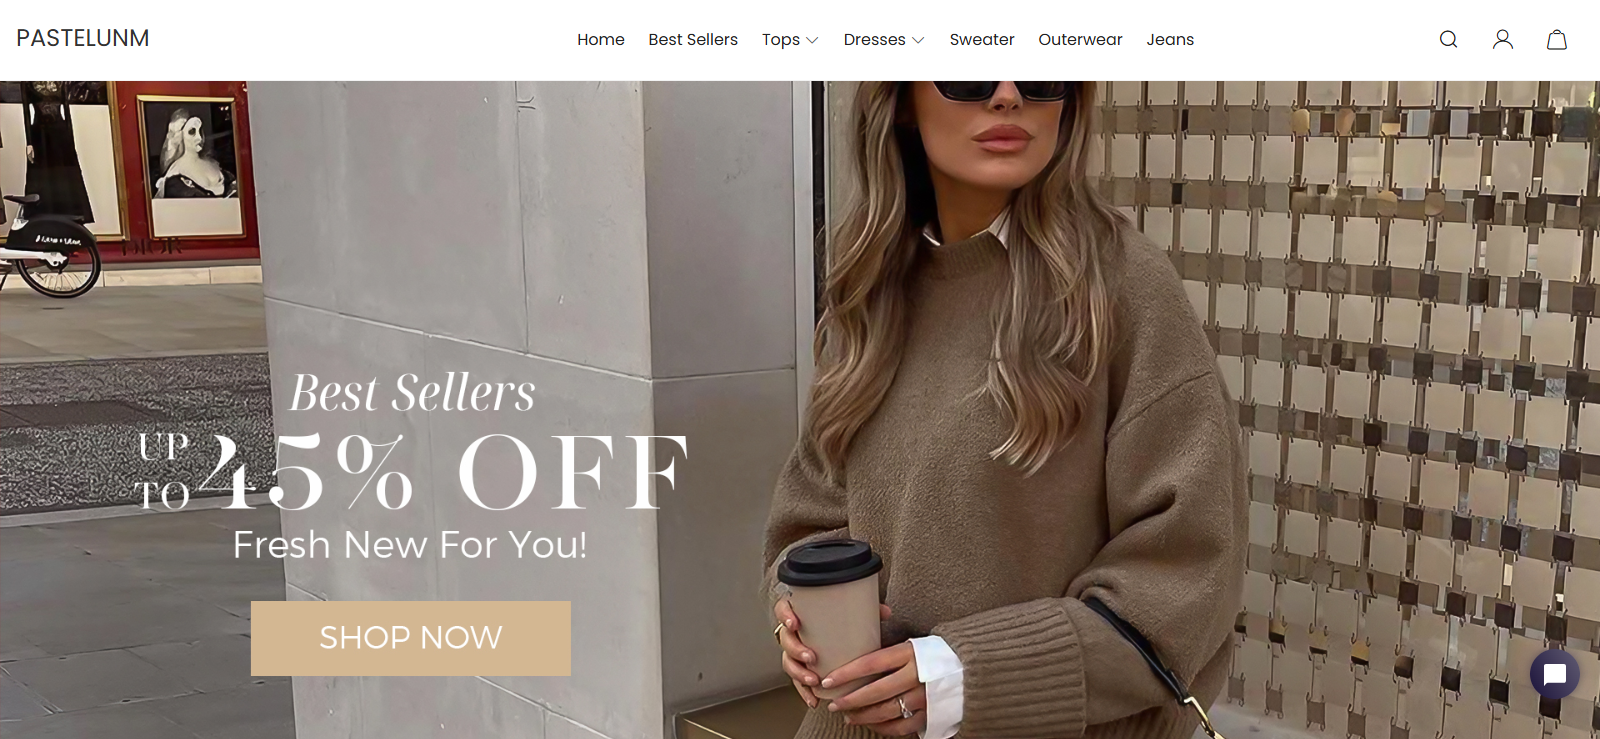
Task: Open the Sweater category link
Action: 982,39
